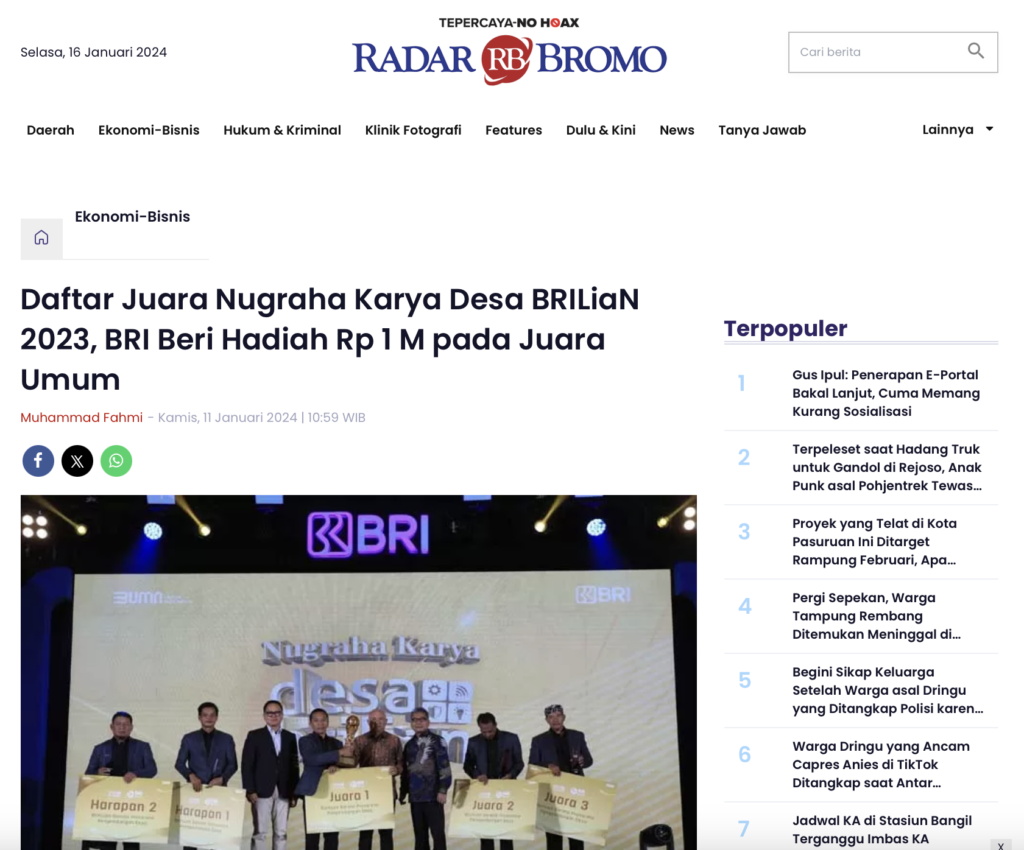This screenshot has height=850, width=1024.
Task: Go to Ekonomi-Bisnis in navigation bar
Action: [149, 130]
